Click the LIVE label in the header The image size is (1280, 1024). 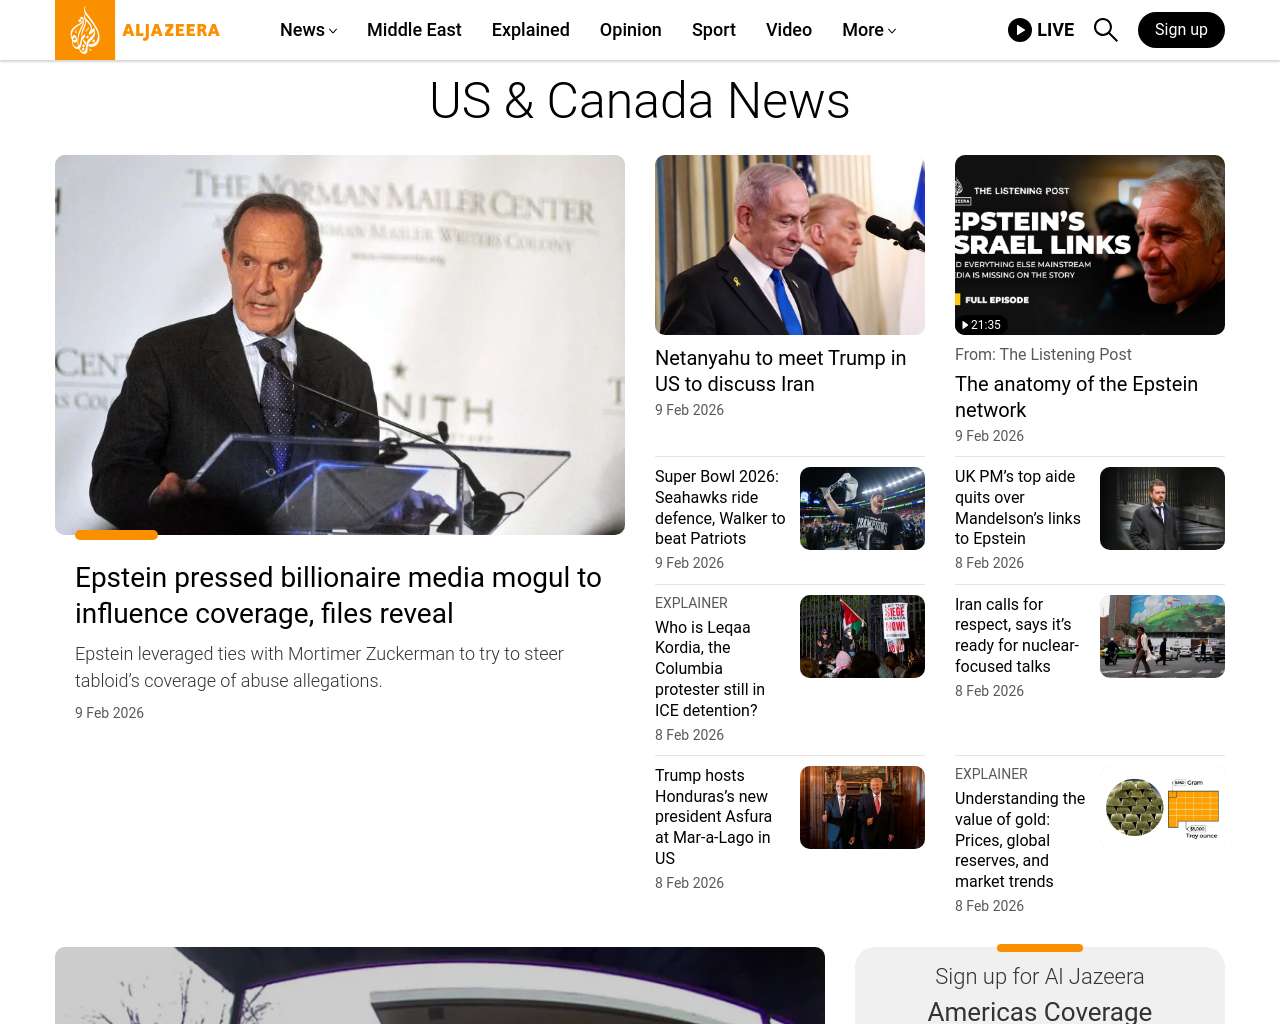pyautogui.click(x=1055, y=30)
